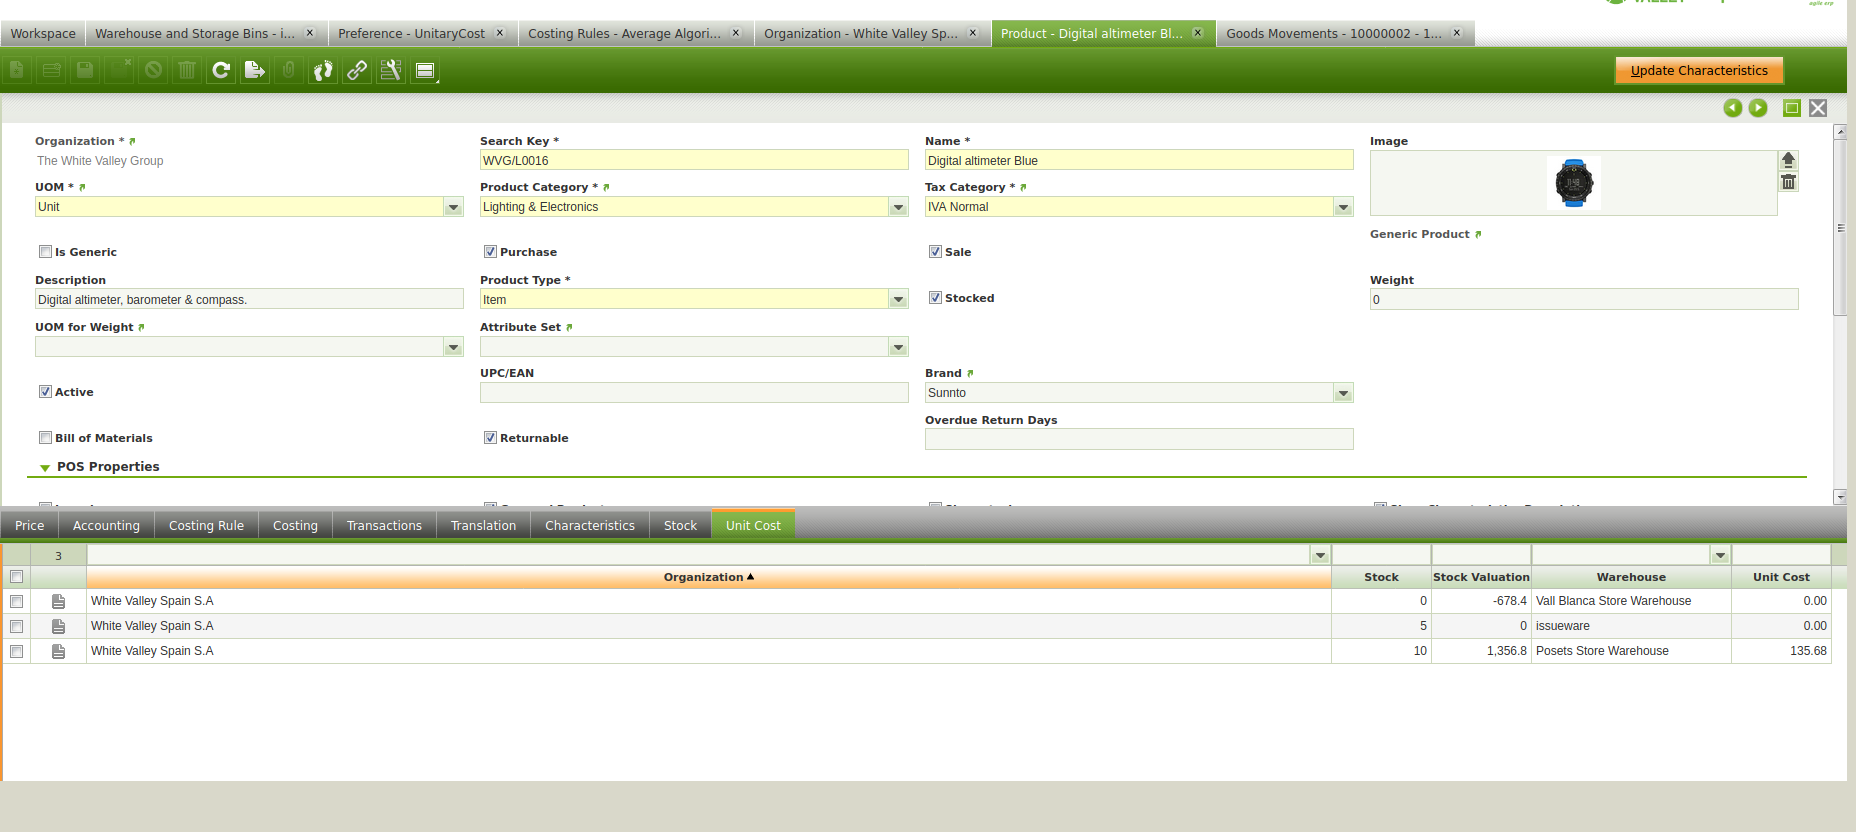This screenshot has width=1856, height=832.
Task: Open the Product Type dropdown
Action: point(898,299)
